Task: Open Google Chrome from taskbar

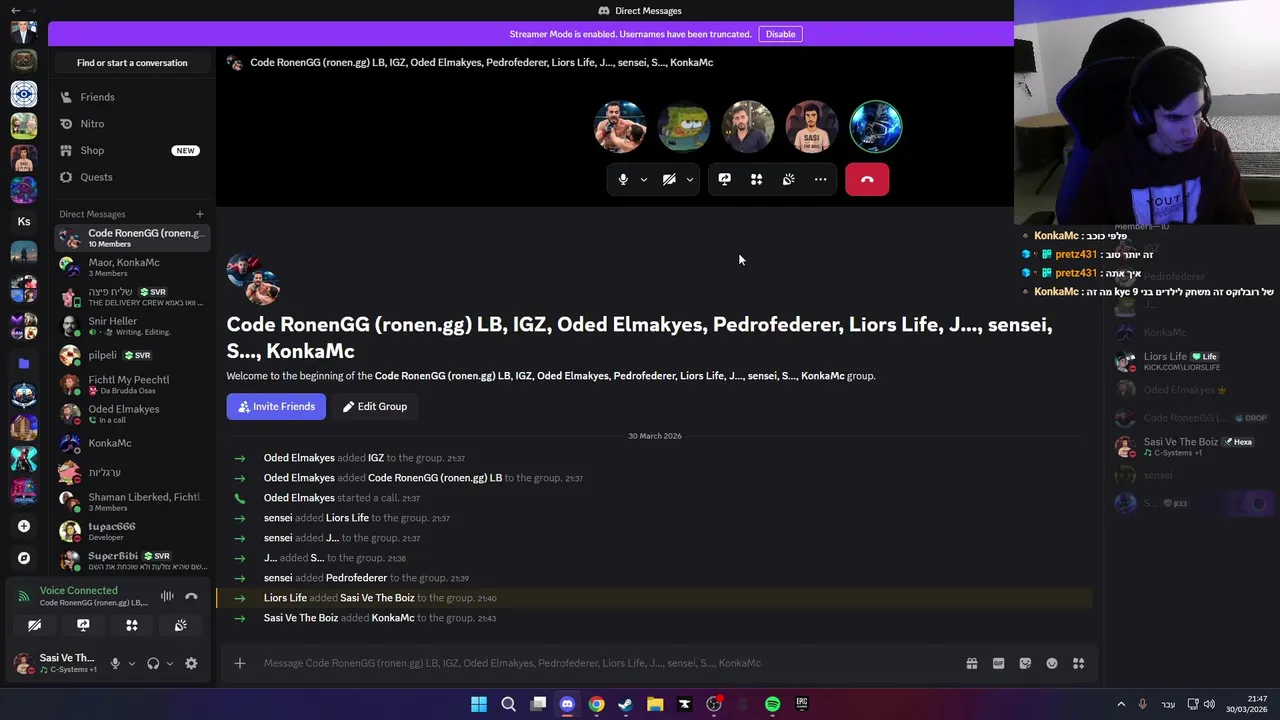Action: [596, 704]
